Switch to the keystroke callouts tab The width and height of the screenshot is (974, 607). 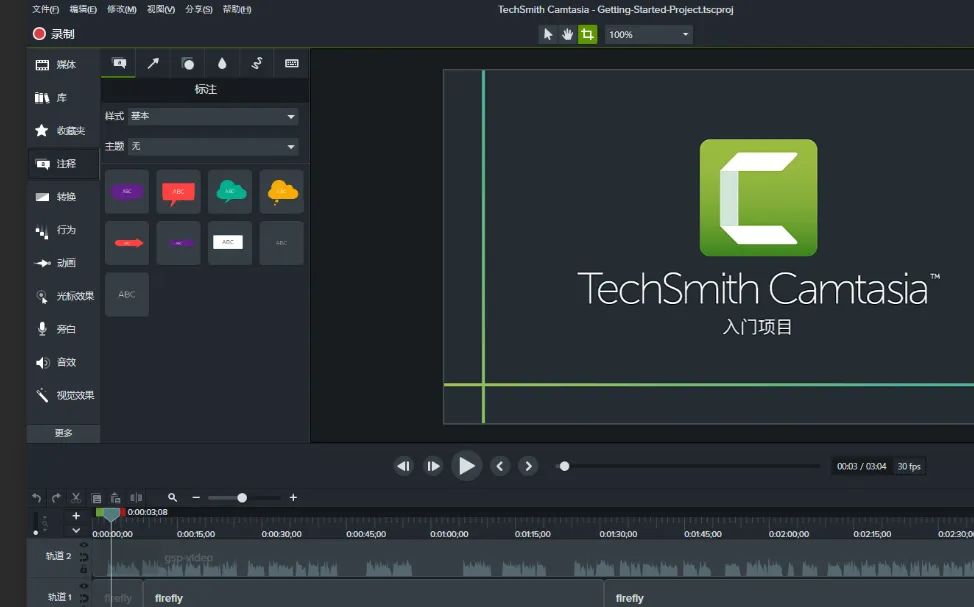291,63
